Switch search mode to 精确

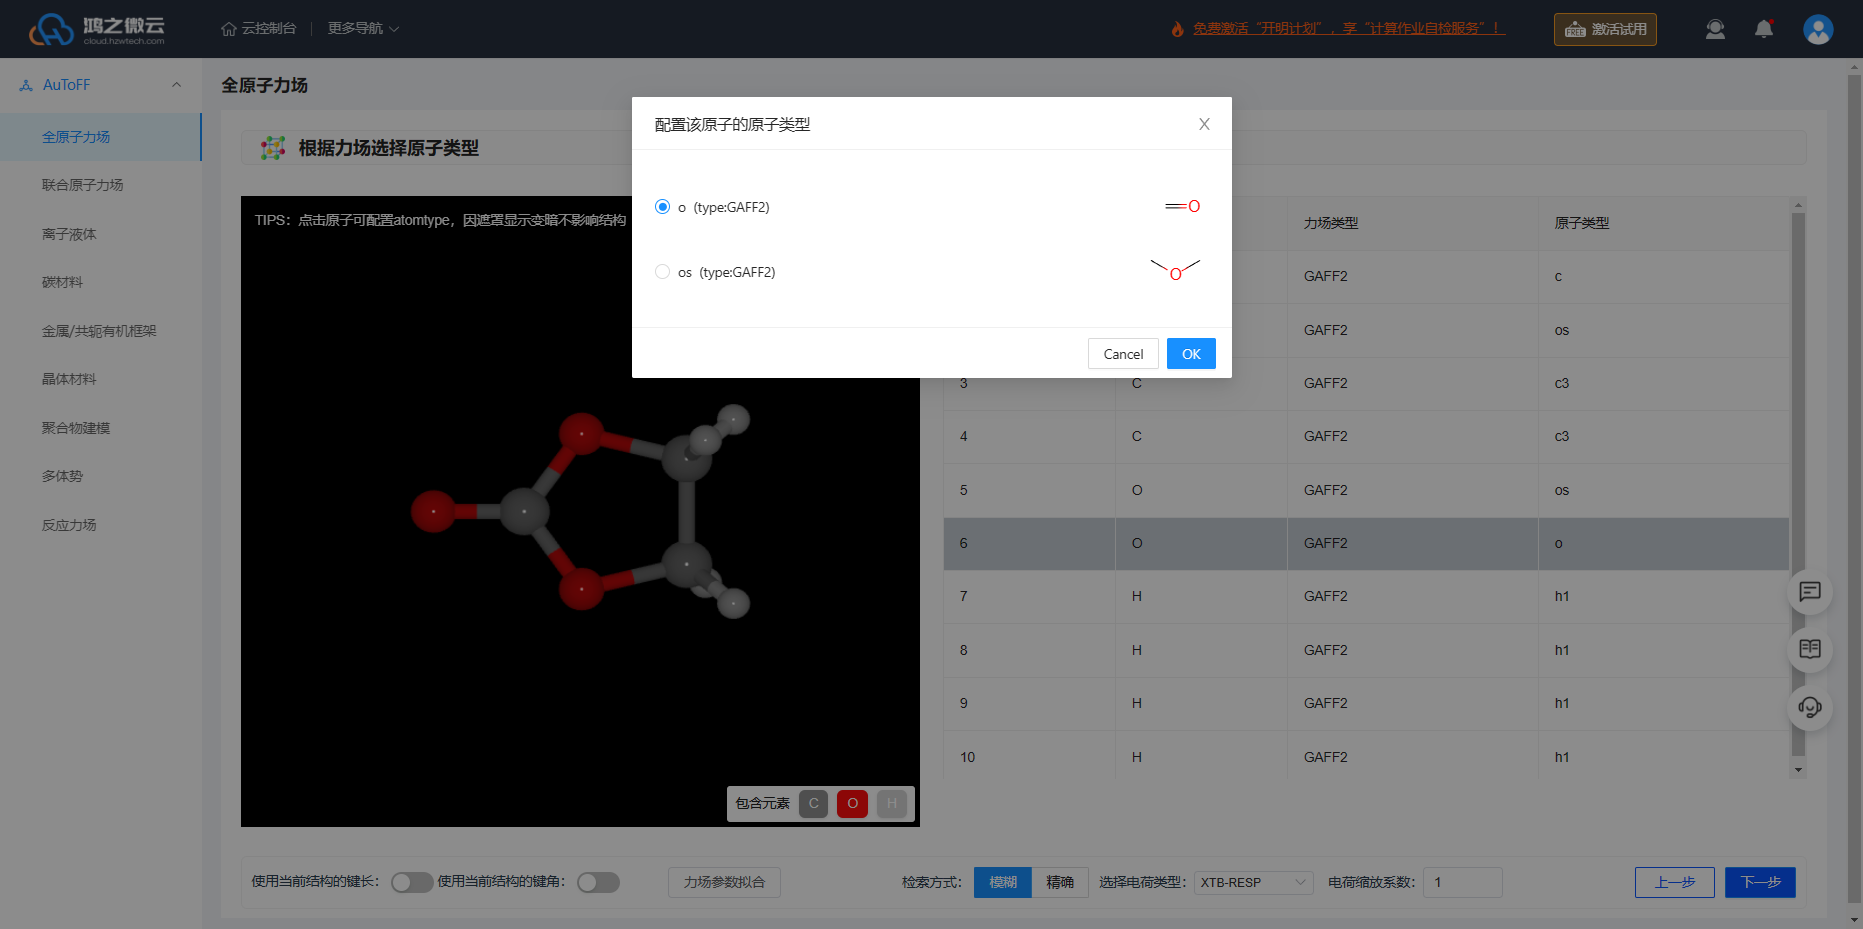1060,882
